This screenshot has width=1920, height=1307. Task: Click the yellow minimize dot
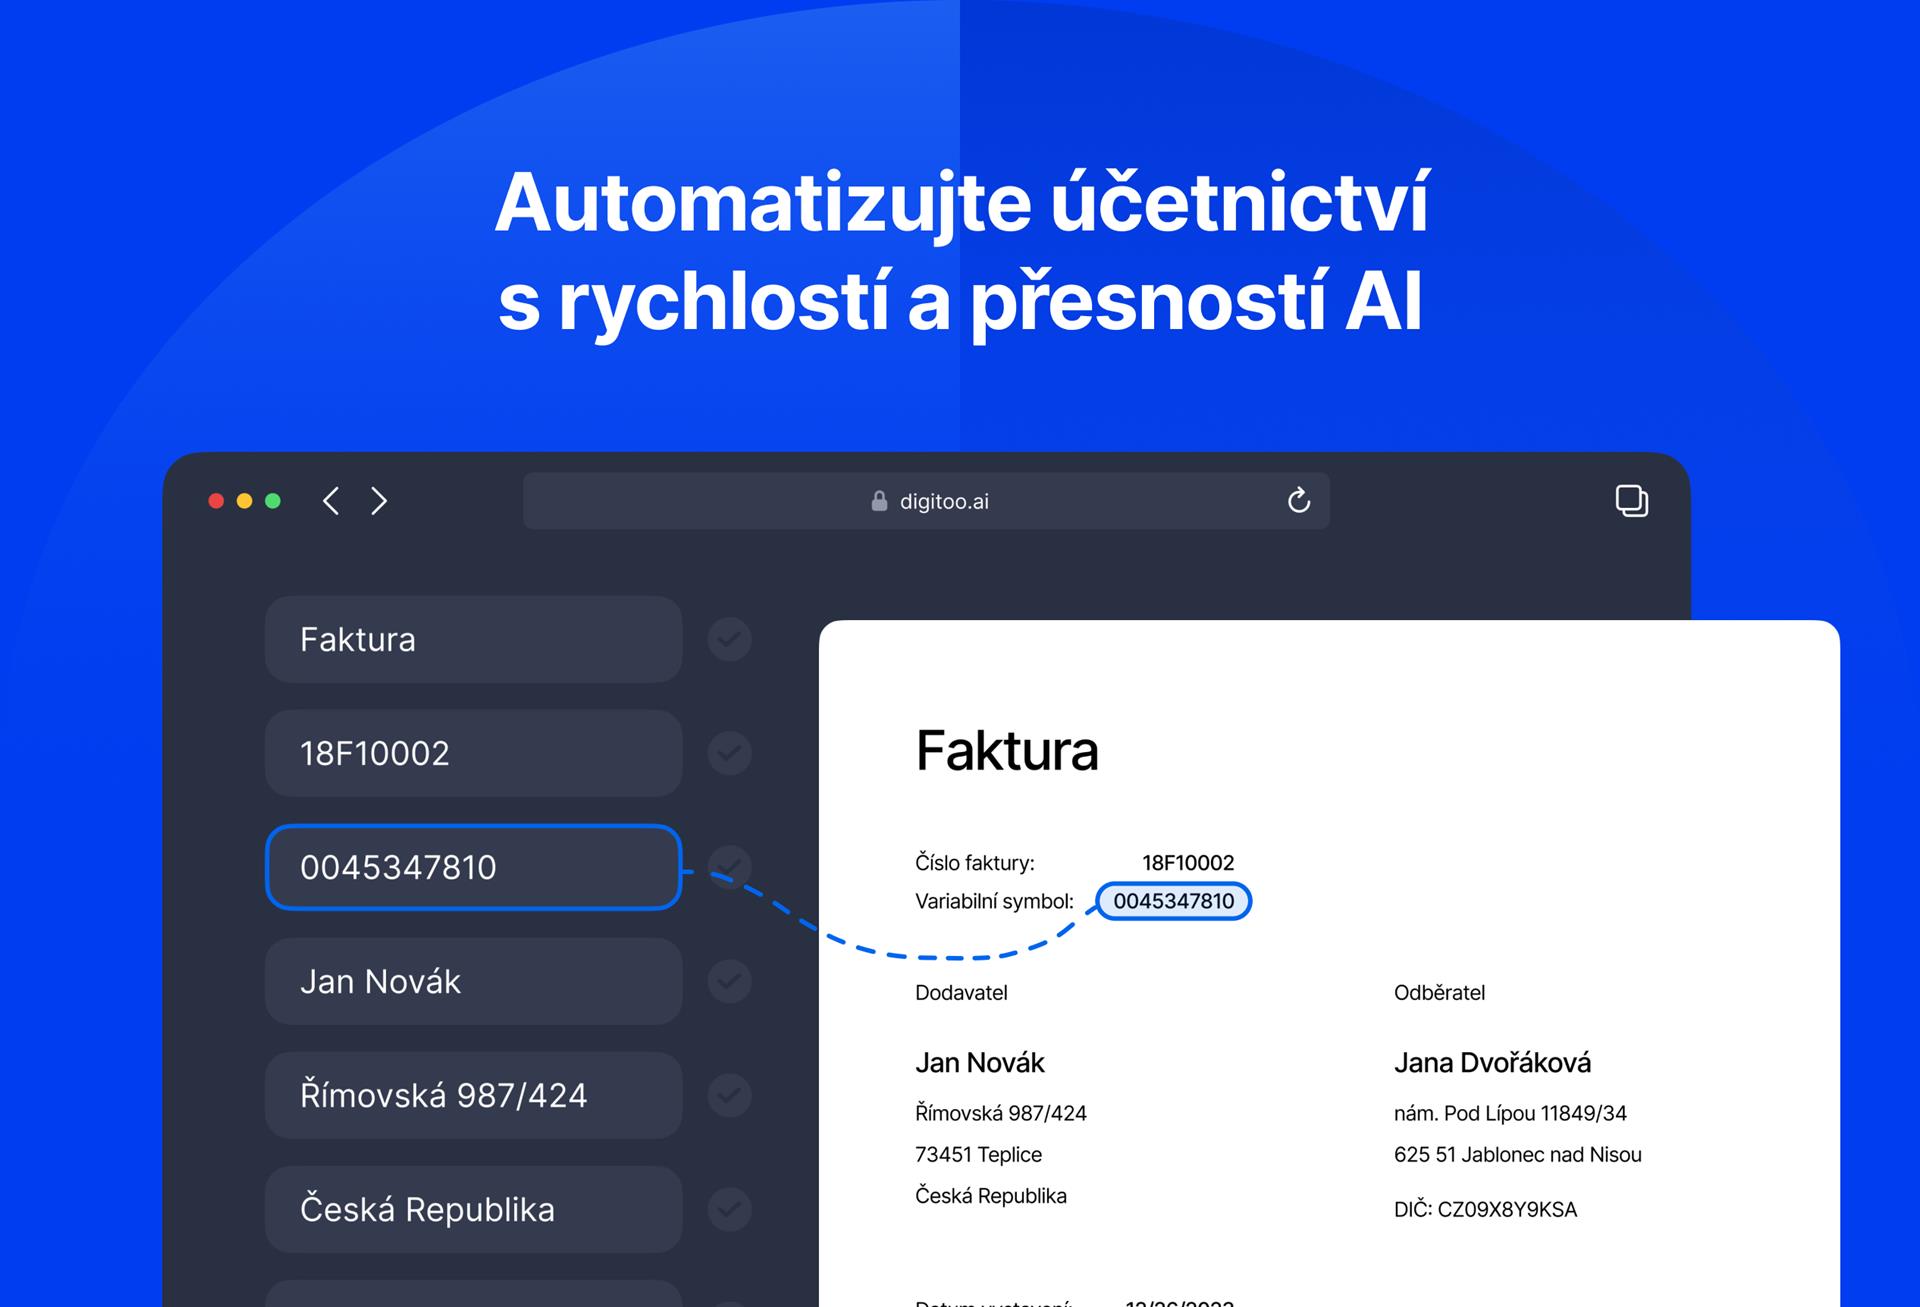pyautogui.click(x=244, y=501)
